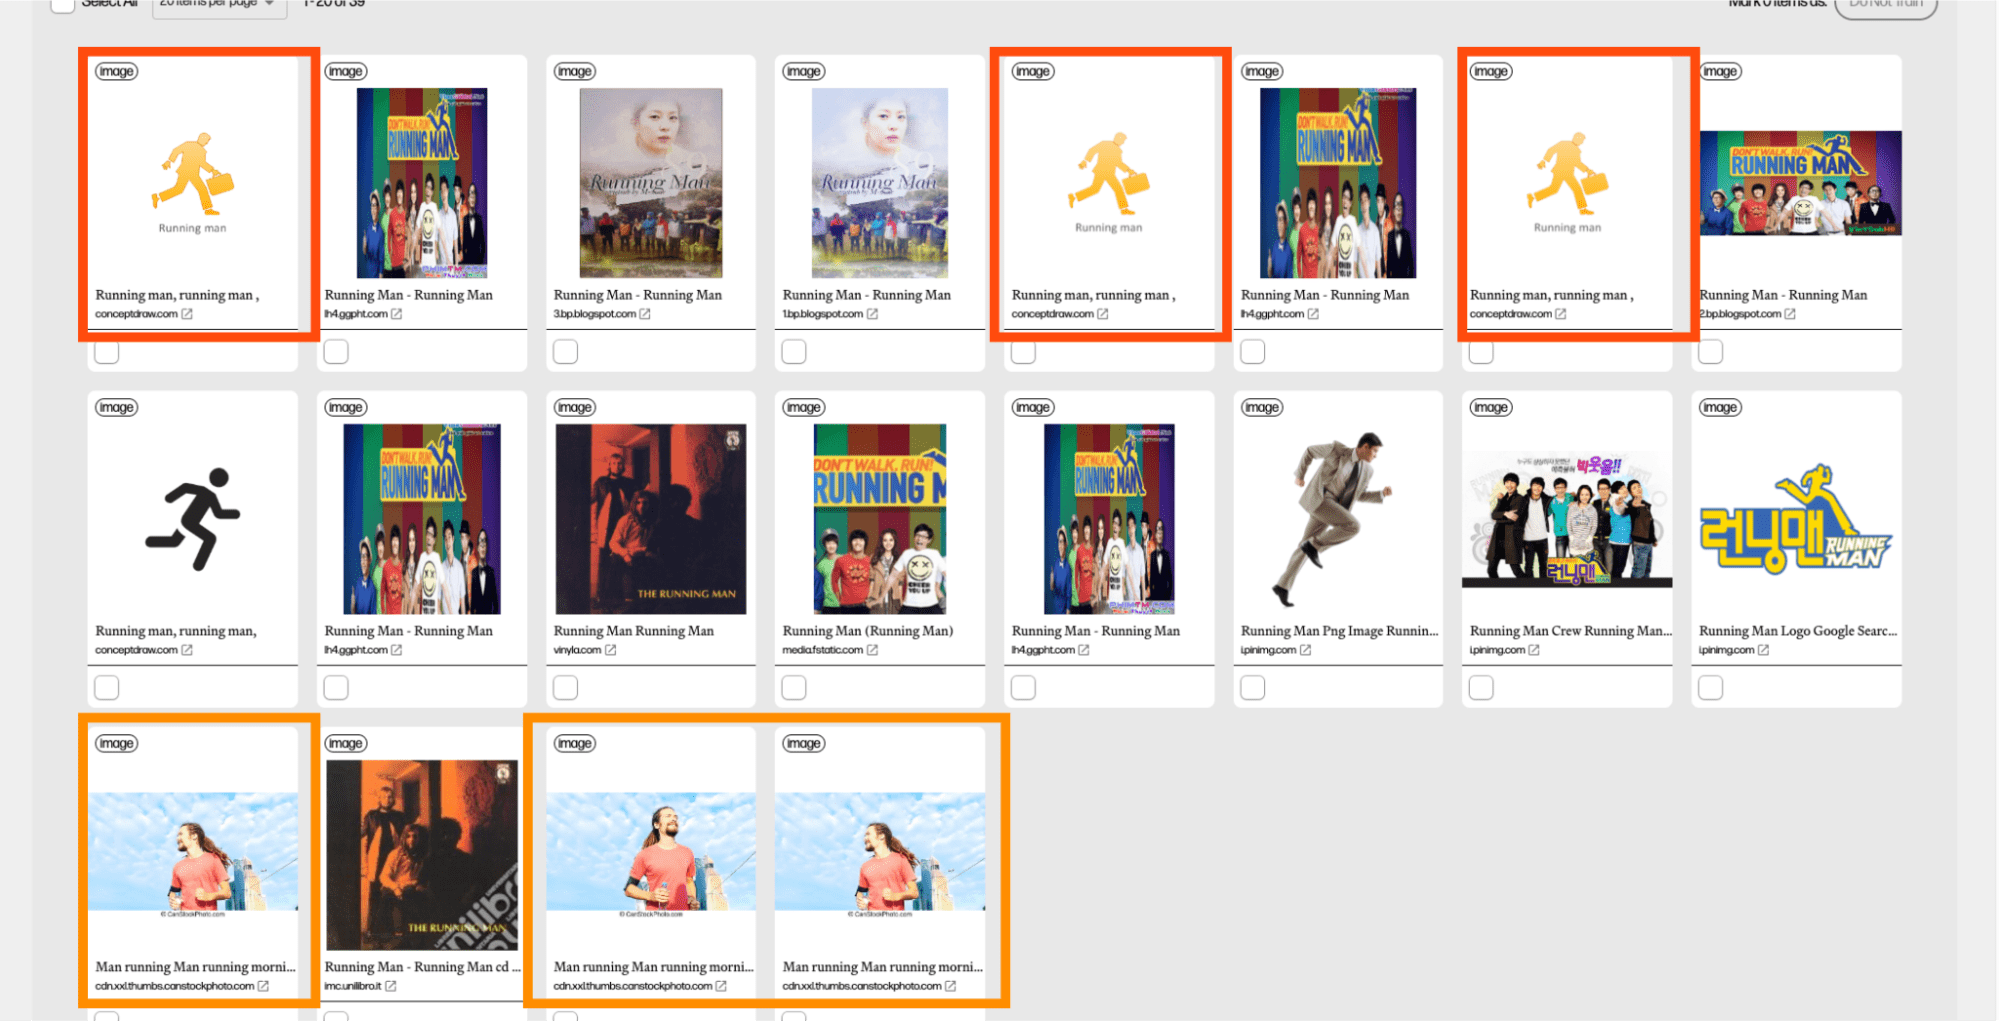Click external link icon beside vinyla.com
This screenshot has width=1999, height=1021.
pyautogui.click(x=610, y=650)
